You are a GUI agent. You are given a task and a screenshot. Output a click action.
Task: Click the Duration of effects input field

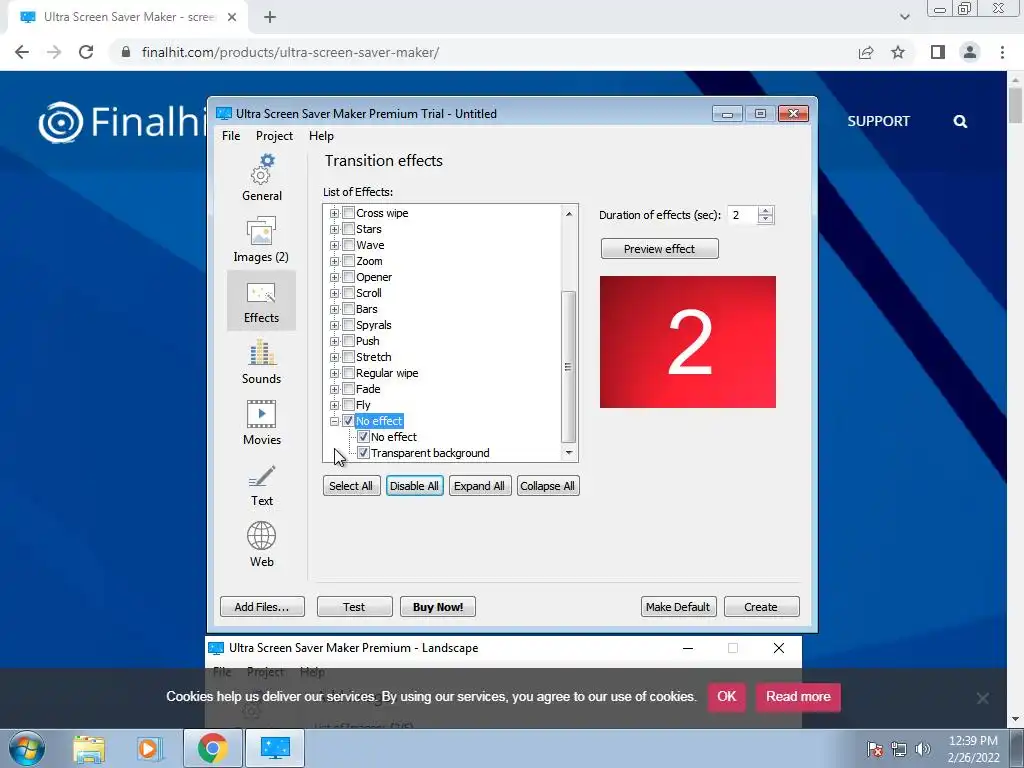[x=743, y=215]
